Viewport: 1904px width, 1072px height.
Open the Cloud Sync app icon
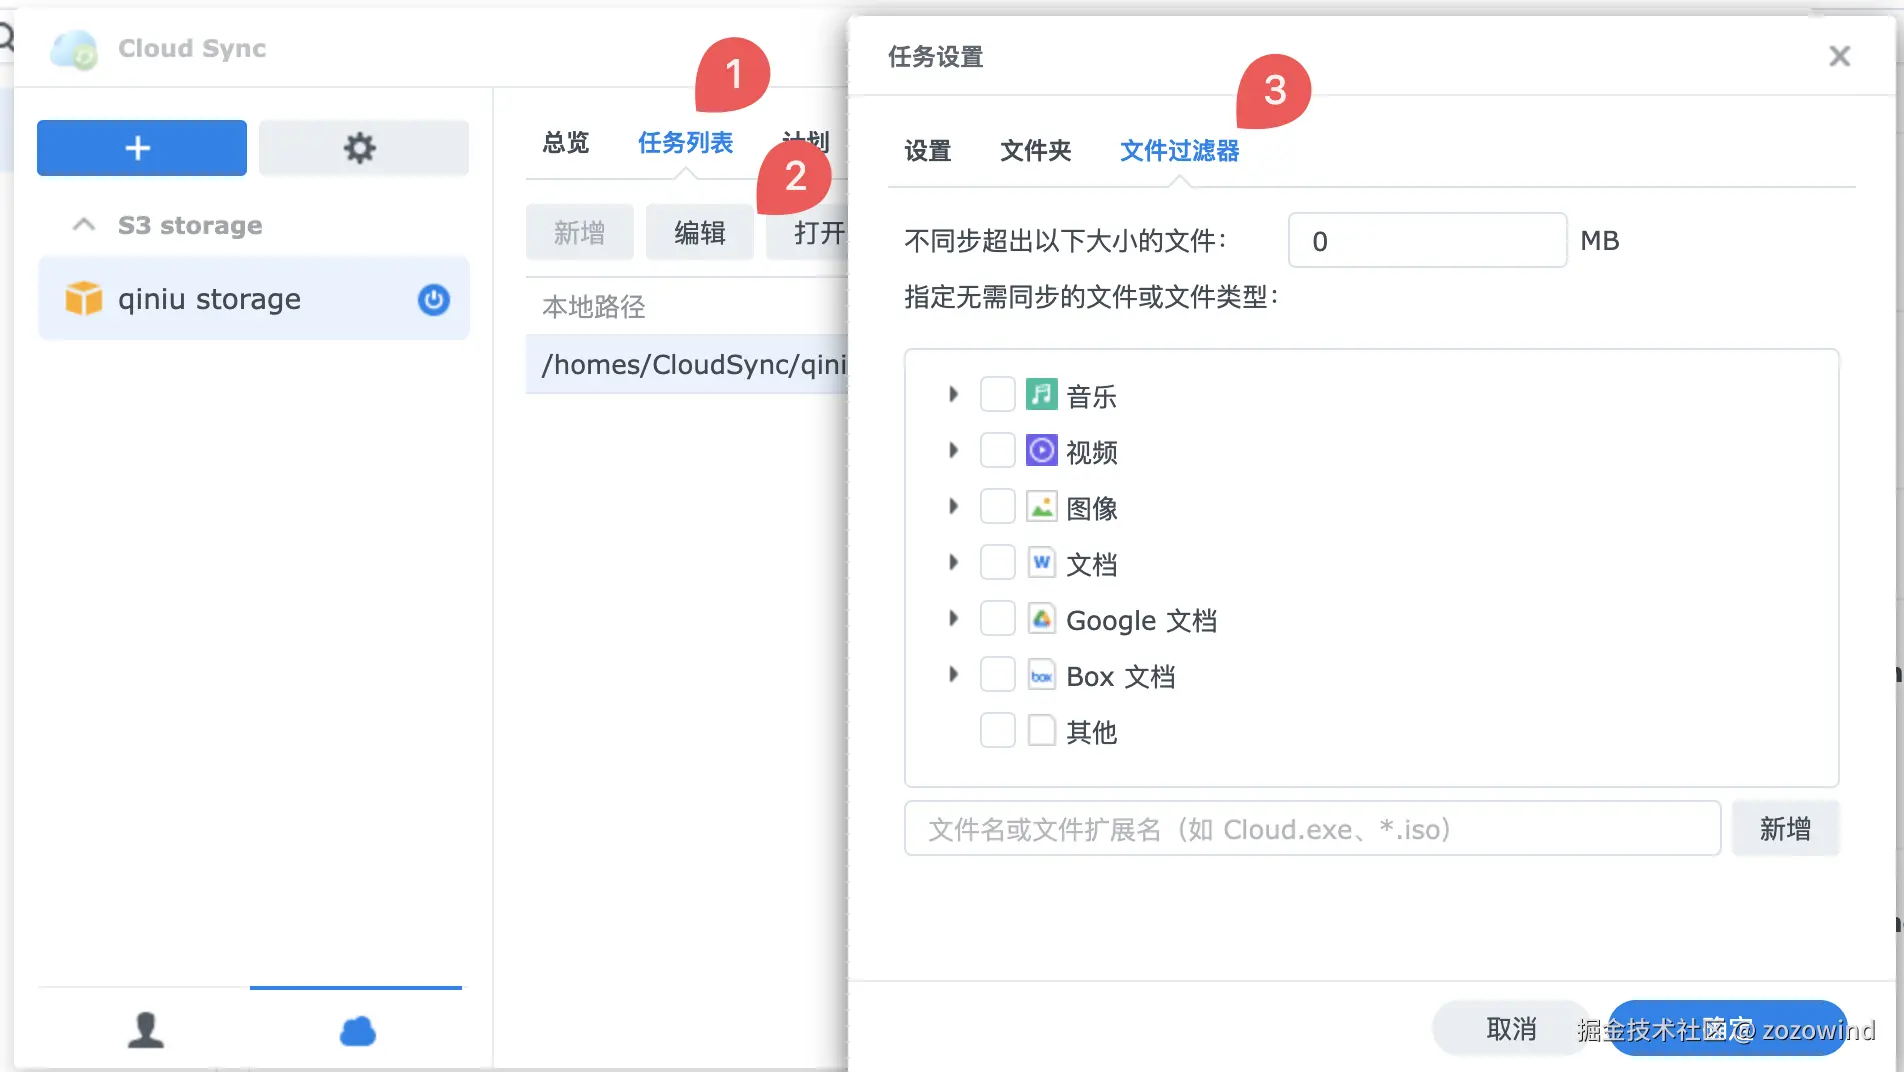[74, 48]
